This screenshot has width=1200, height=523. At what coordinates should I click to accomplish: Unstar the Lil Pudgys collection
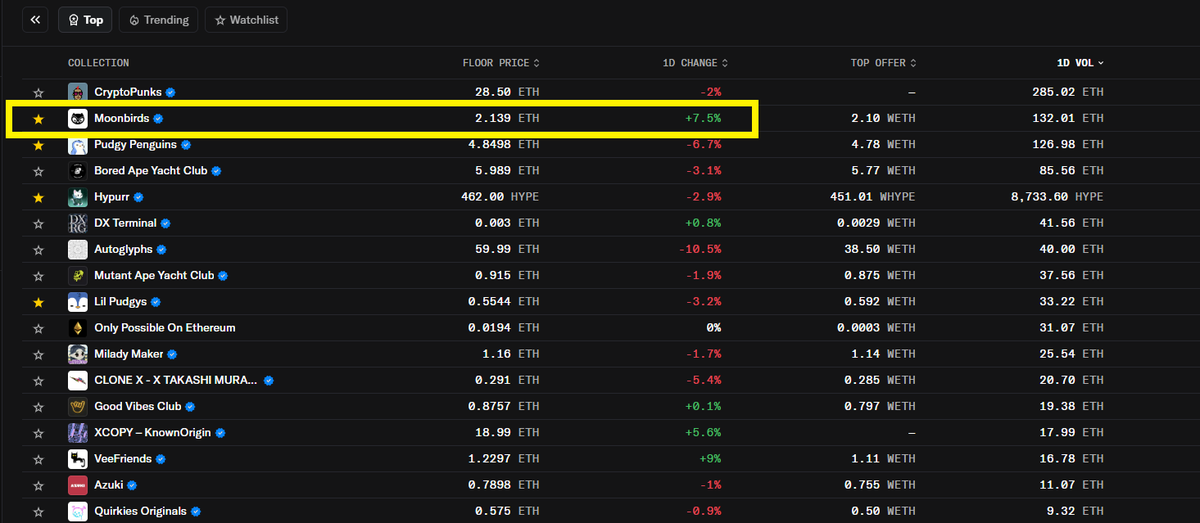point(39,302)
